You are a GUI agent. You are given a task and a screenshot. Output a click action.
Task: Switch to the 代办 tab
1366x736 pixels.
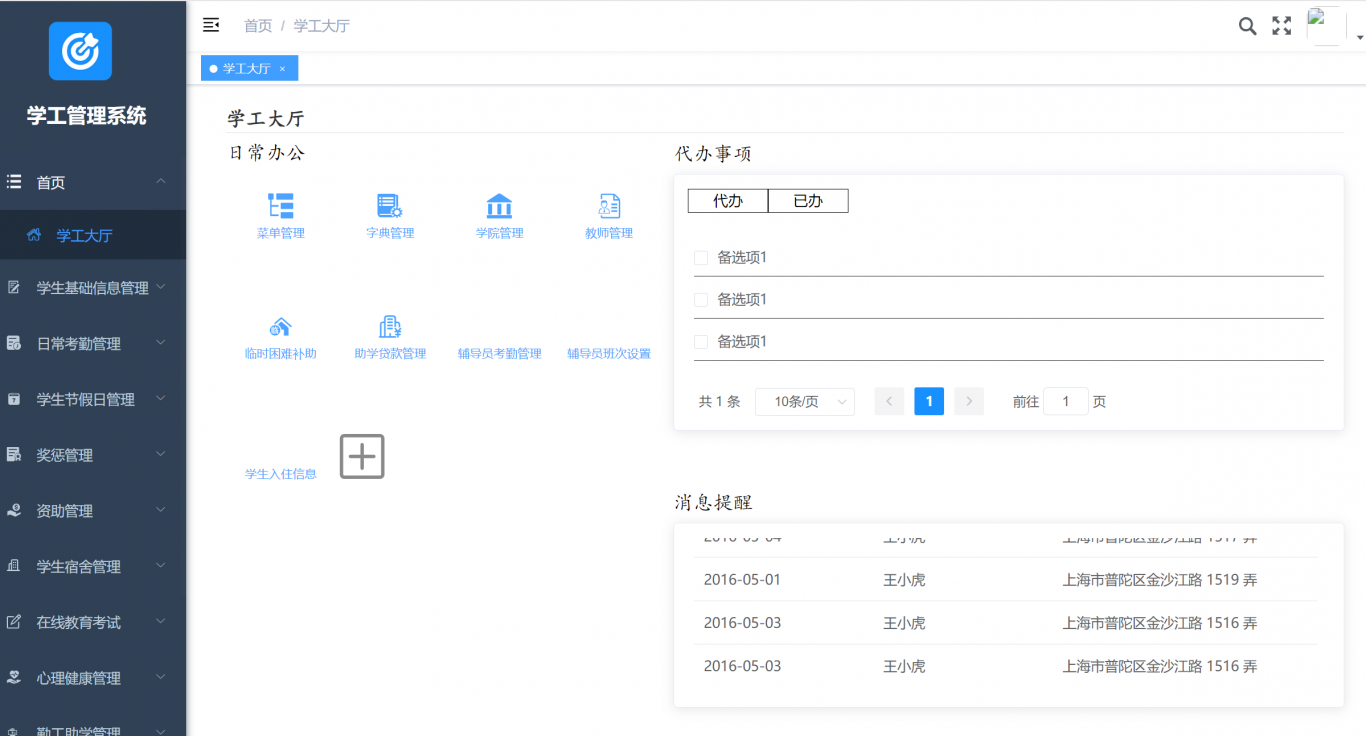click(x=728, y=201)
